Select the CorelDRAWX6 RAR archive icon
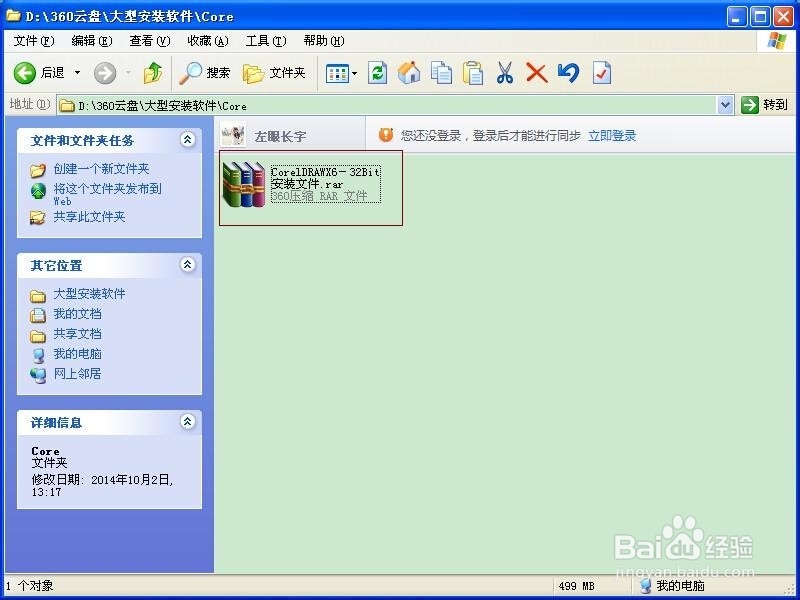 [x=244, y=184]
